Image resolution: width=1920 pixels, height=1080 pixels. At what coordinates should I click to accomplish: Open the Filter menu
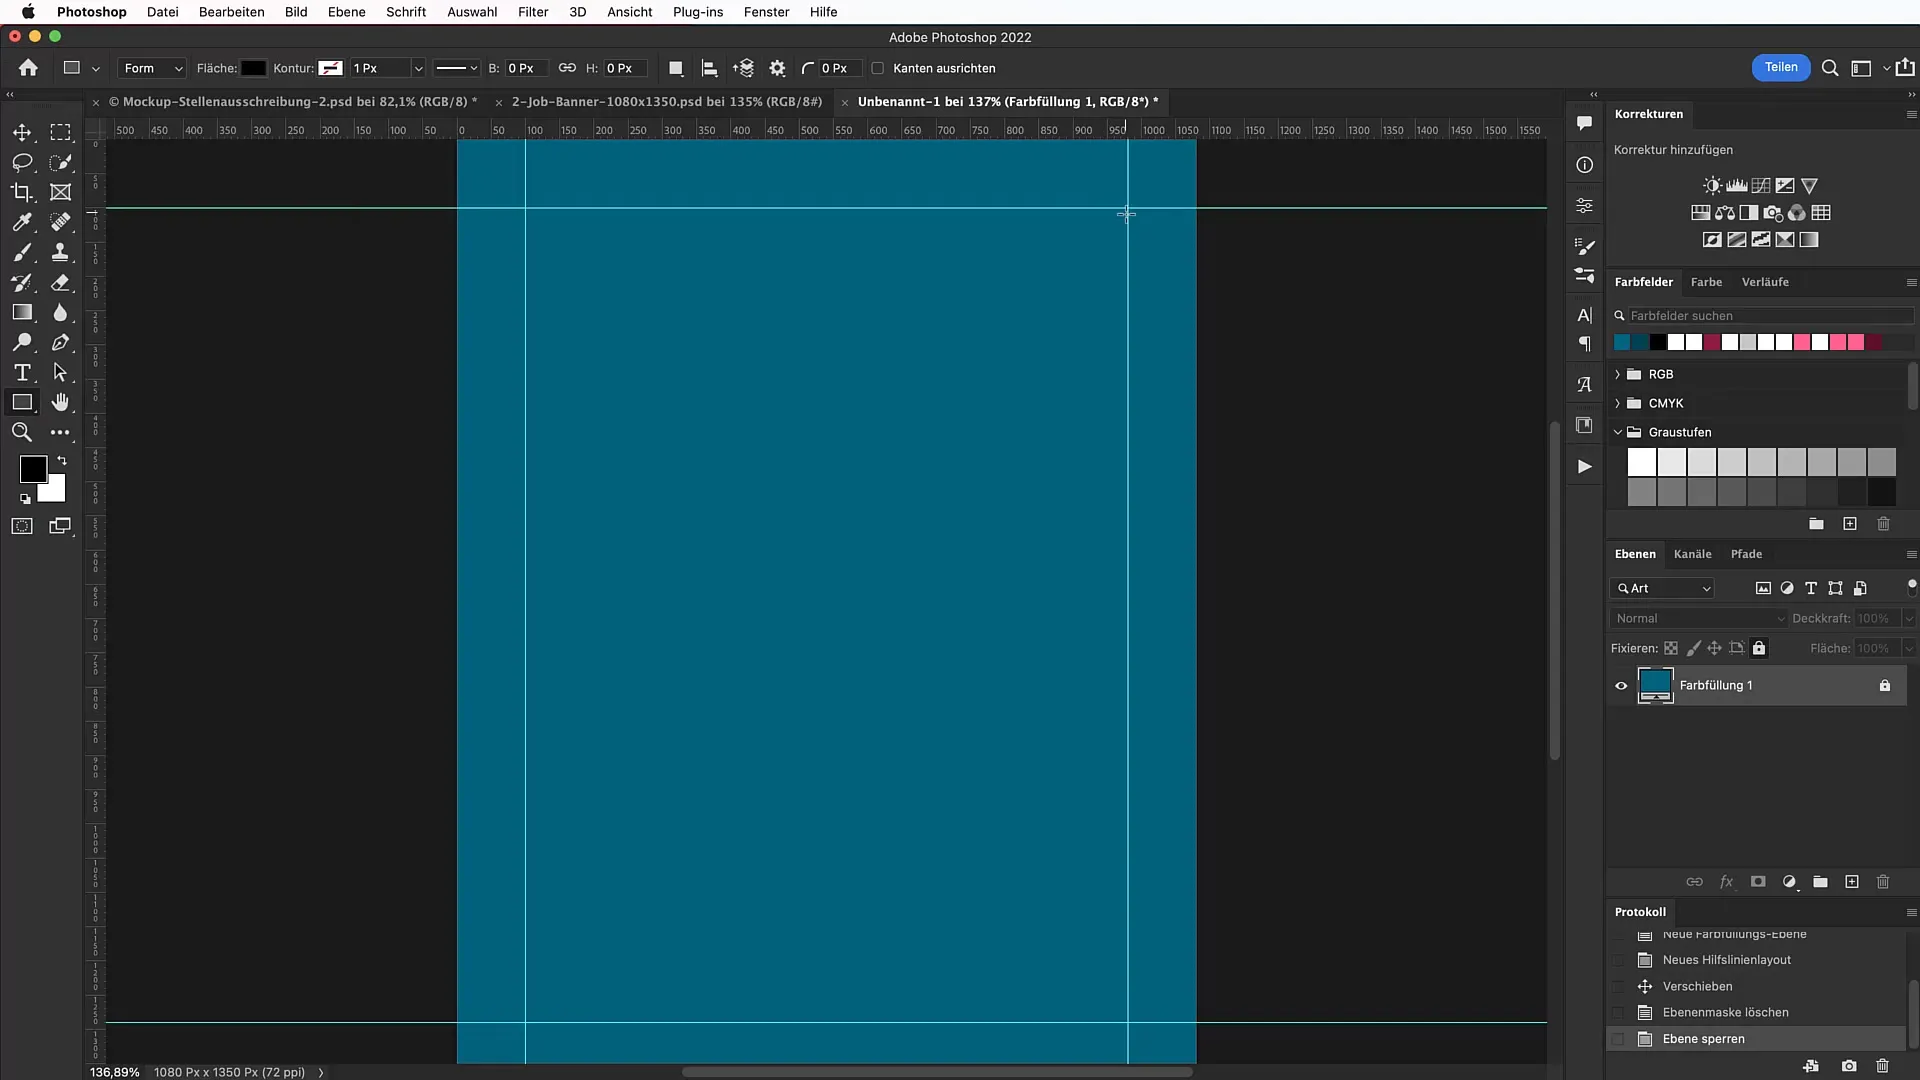point(533,12)
